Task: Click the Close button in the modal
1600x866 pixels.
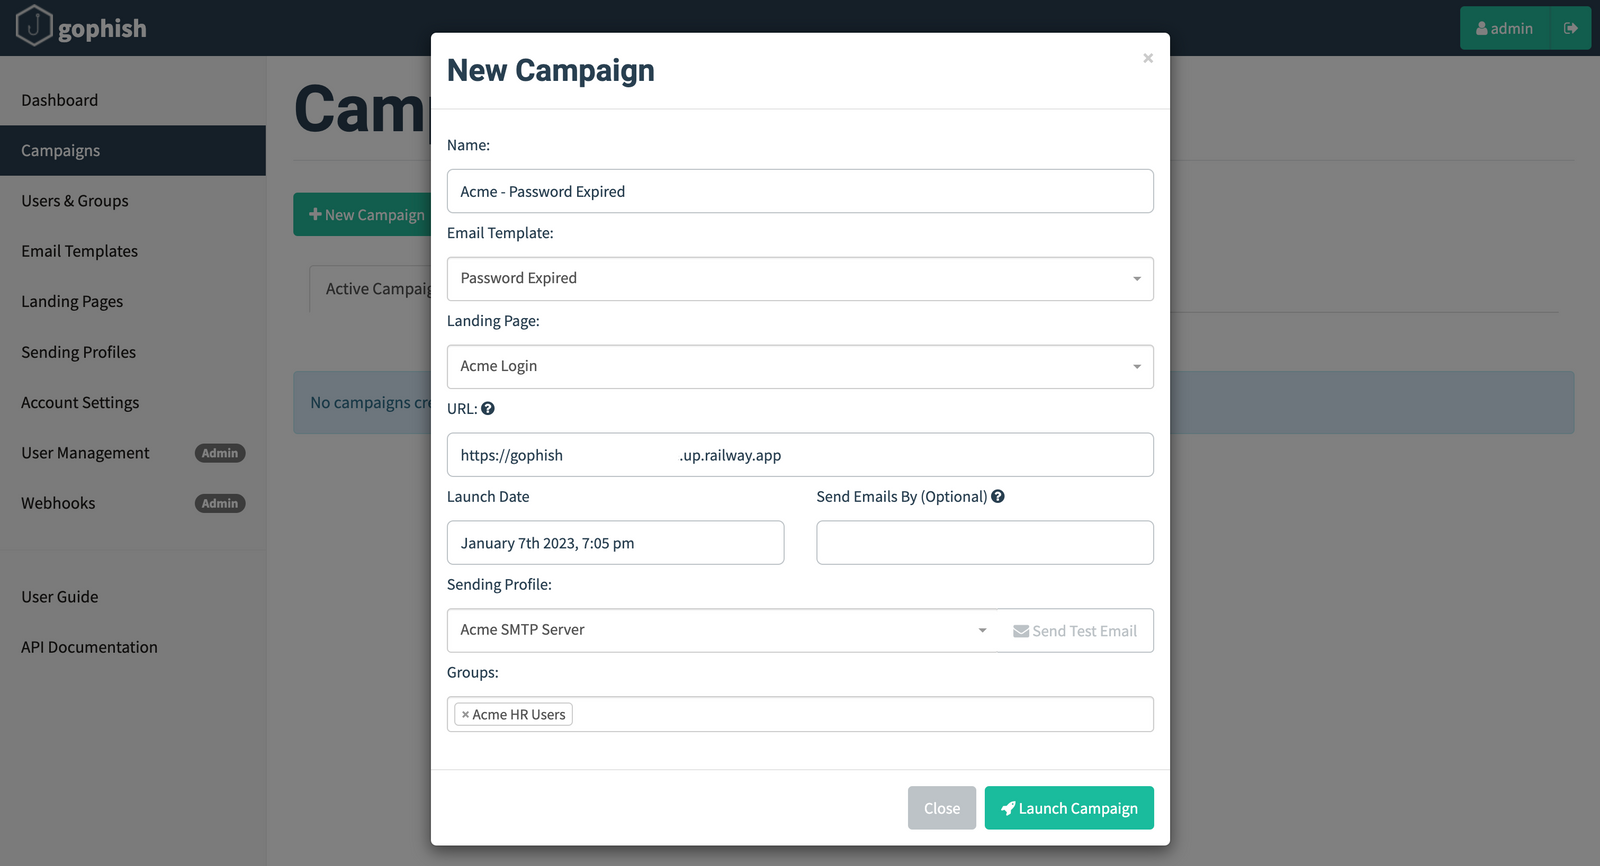Action: click(941, 808)
